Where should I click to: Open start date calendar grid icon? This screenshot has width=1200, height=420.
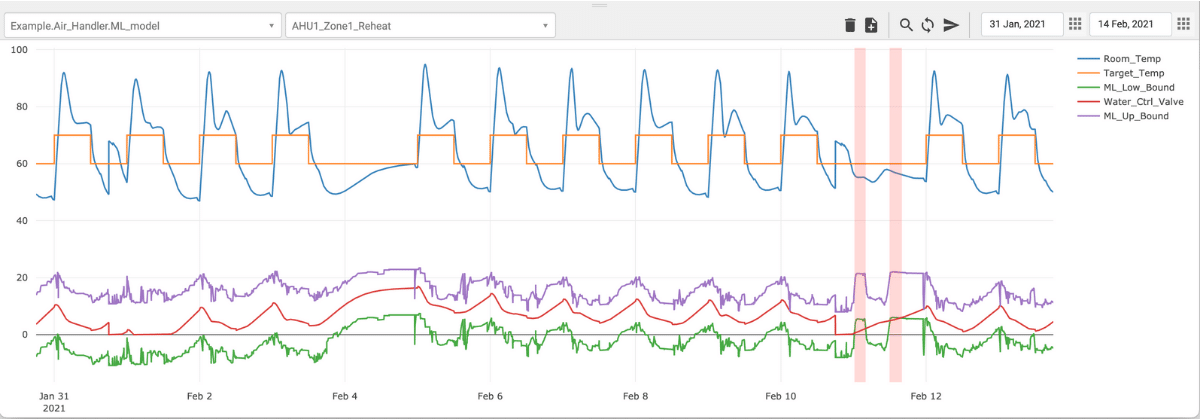tap(1075, 25)
